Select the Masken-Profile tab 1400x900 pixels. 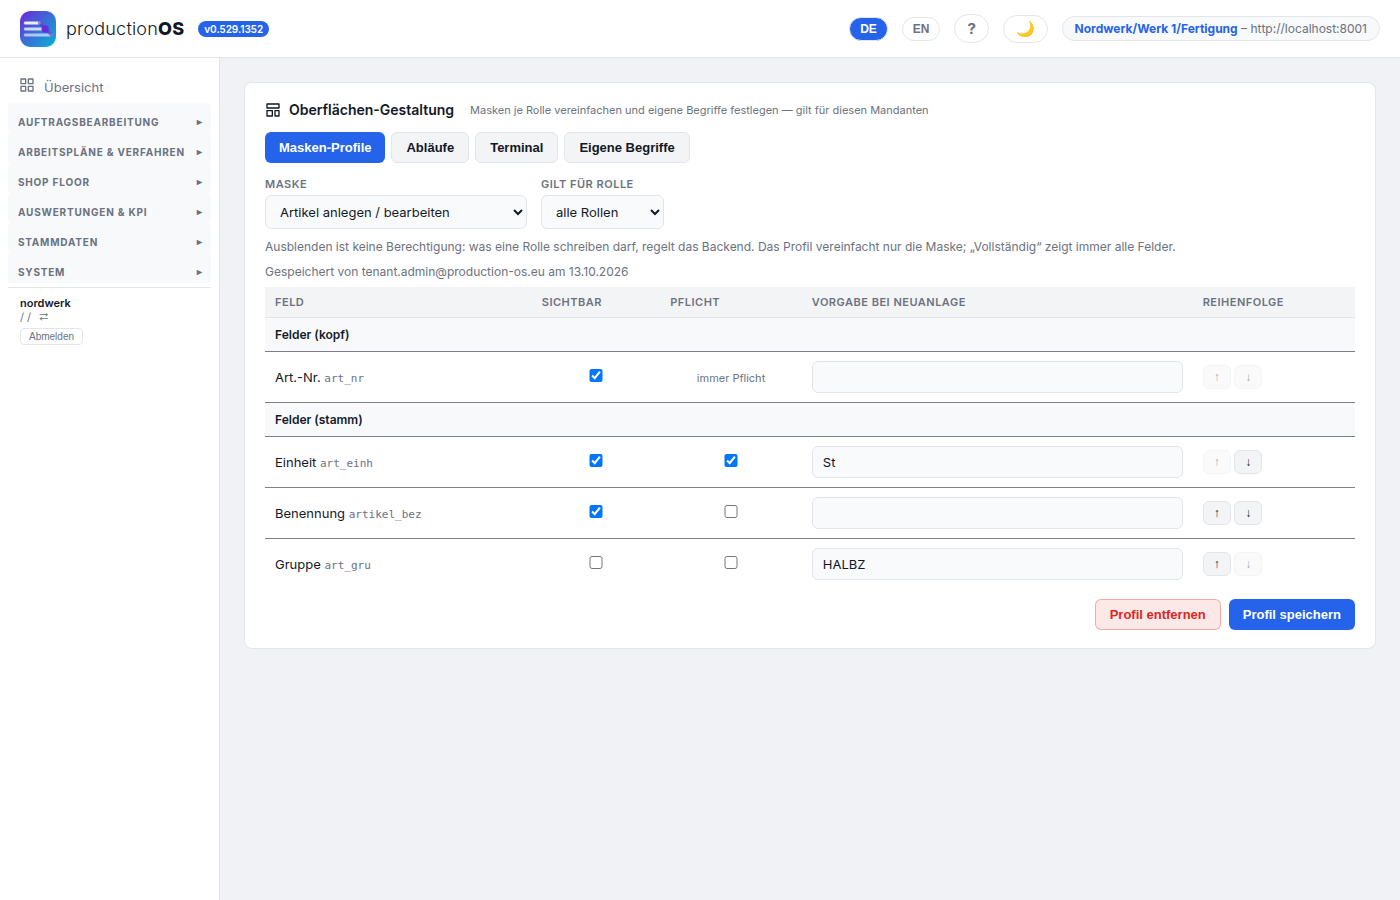[x=325, y=147]
